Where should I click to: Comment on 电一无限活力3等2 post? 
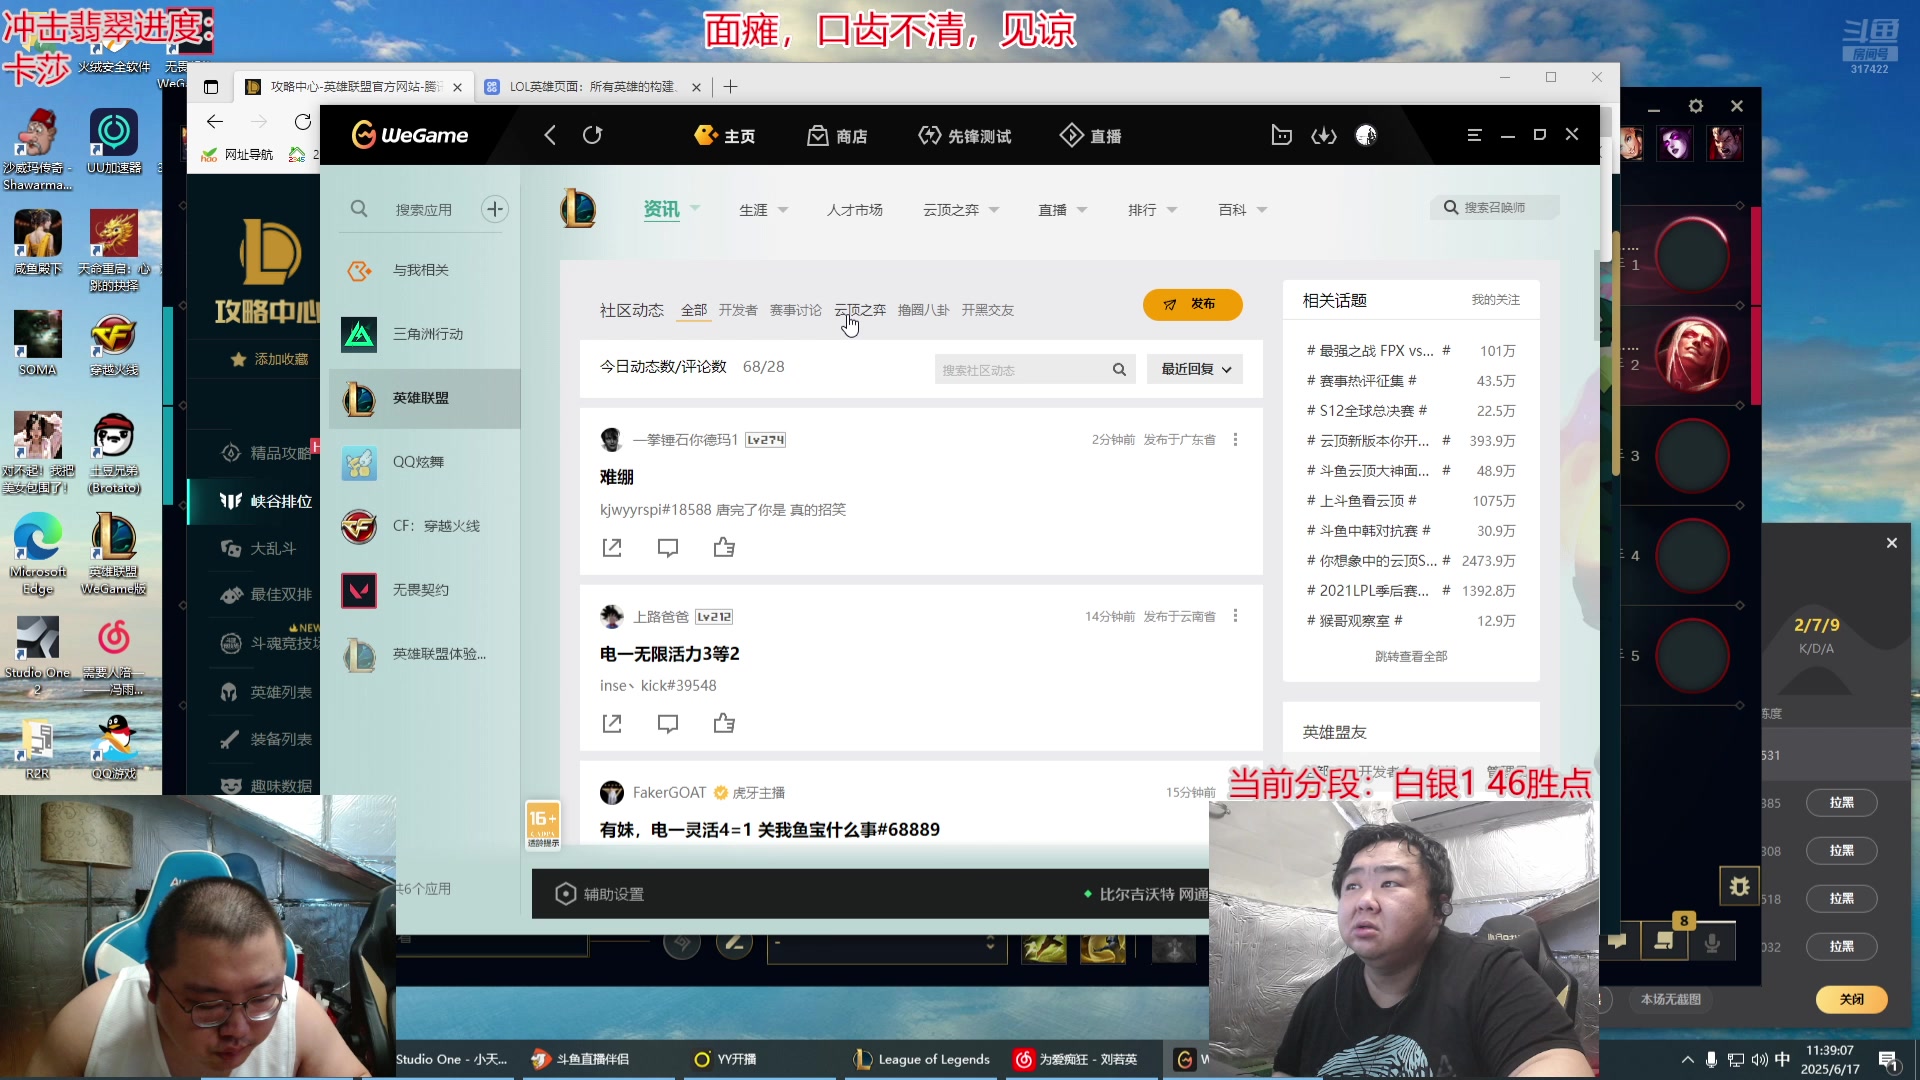(x=668, y=724)
